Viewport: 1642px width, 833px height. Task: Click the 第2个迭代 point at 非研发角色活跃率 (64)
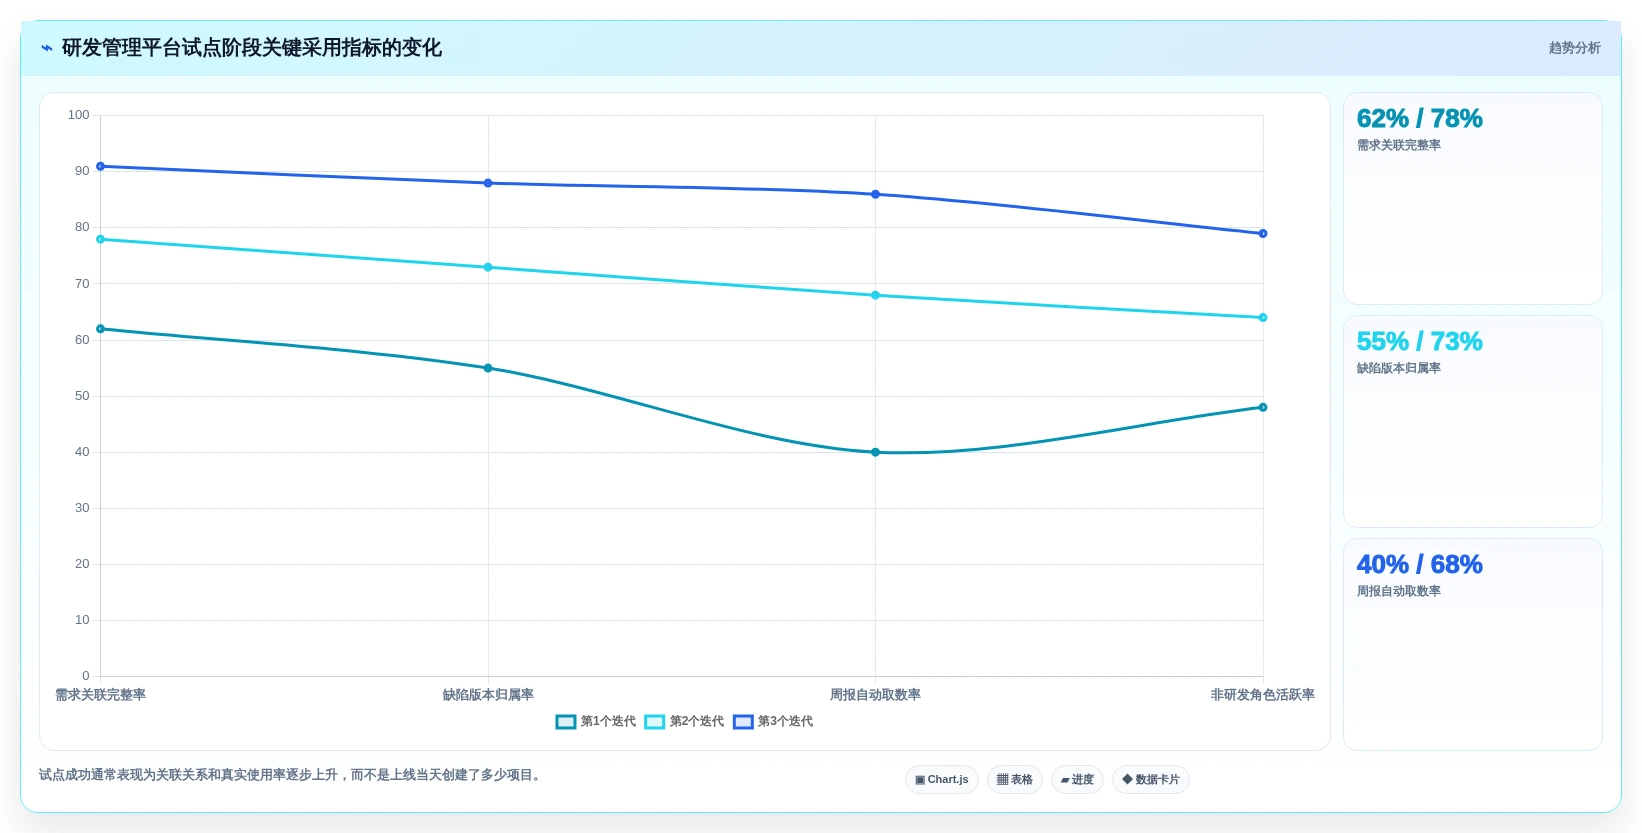pos(1263,318)
